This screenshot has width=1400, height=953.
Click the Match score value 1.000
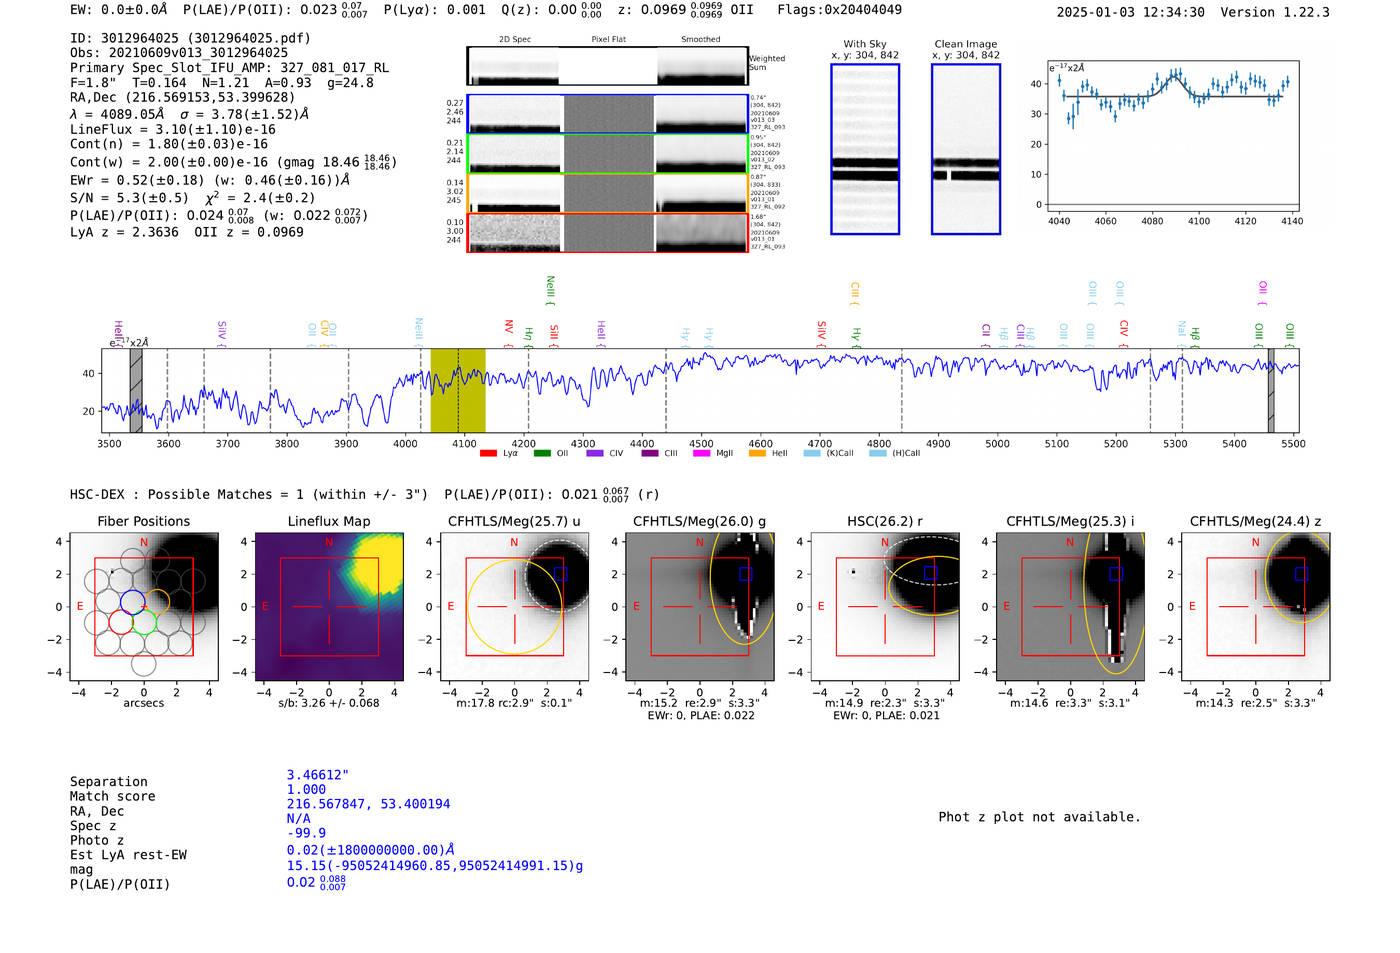coord(306,789)
